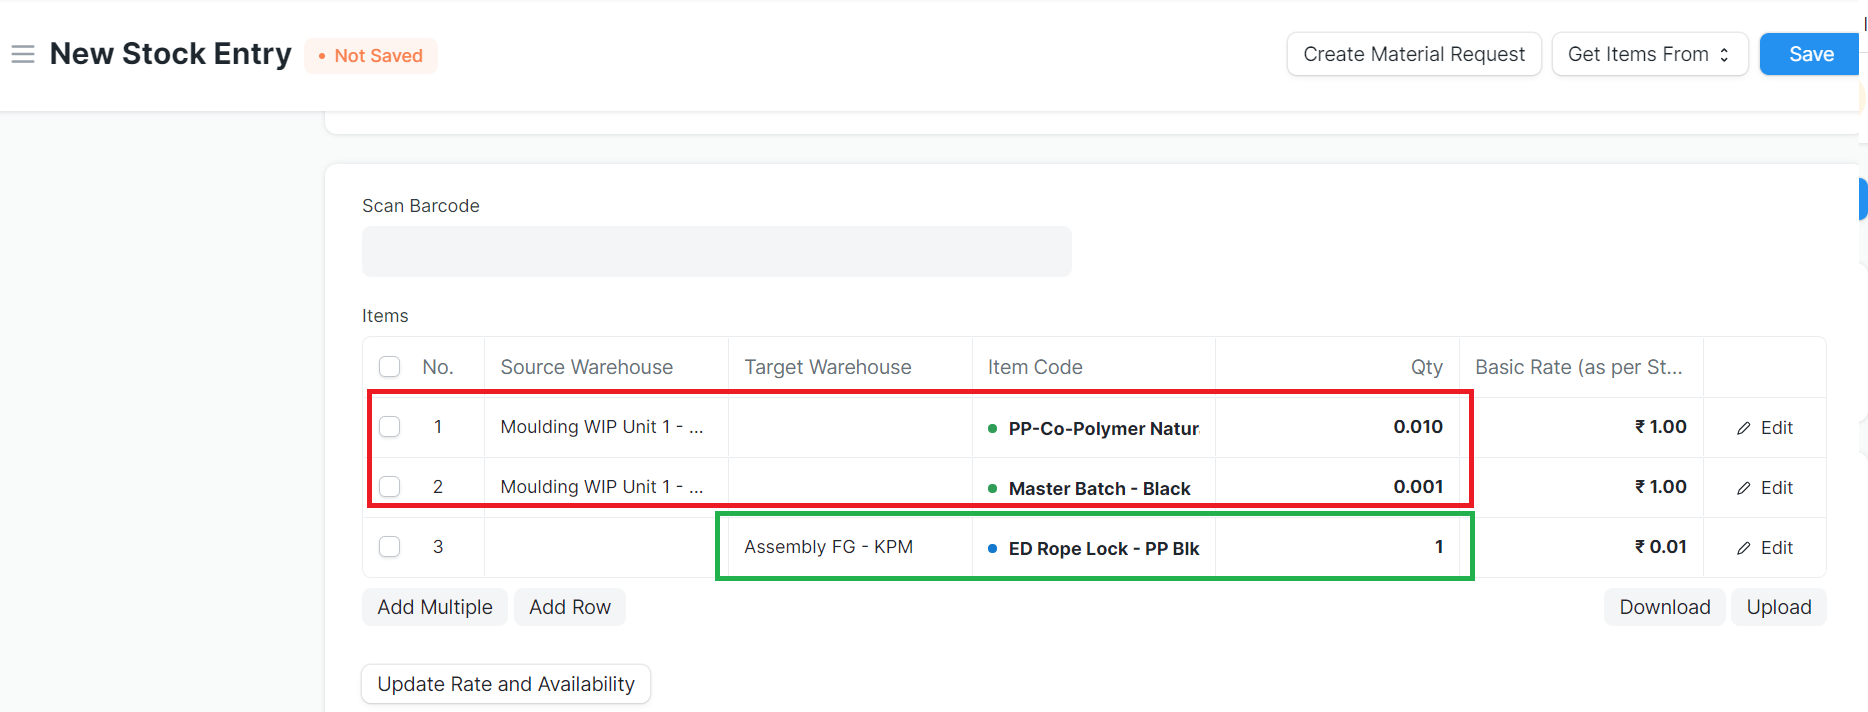The image size is (1868, 712).
Task: Open Target Warehouse Assembly FG - KPM cell
Action: 828,547
